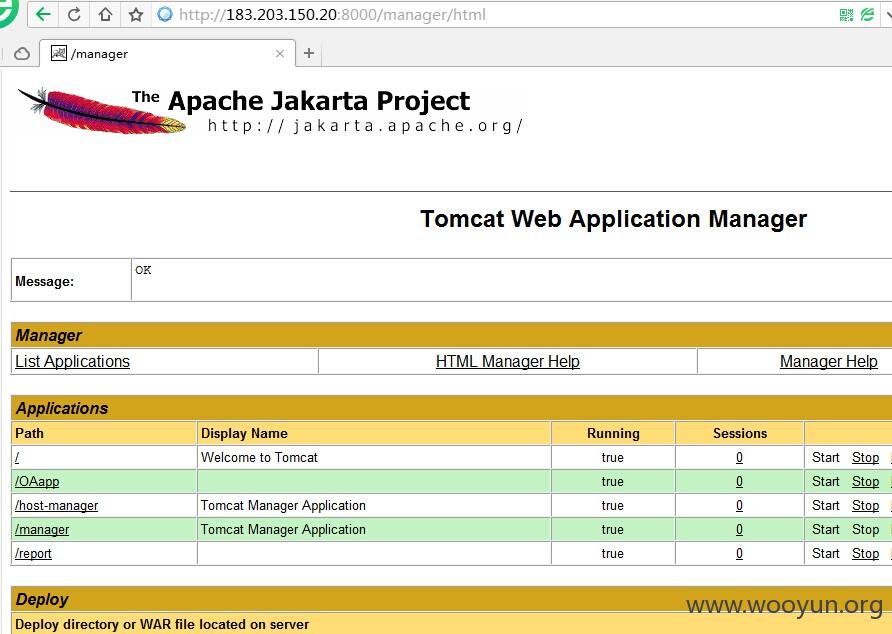Click running value 'true' for /report
Screen dimensions: 892x634
coord(613,553)
